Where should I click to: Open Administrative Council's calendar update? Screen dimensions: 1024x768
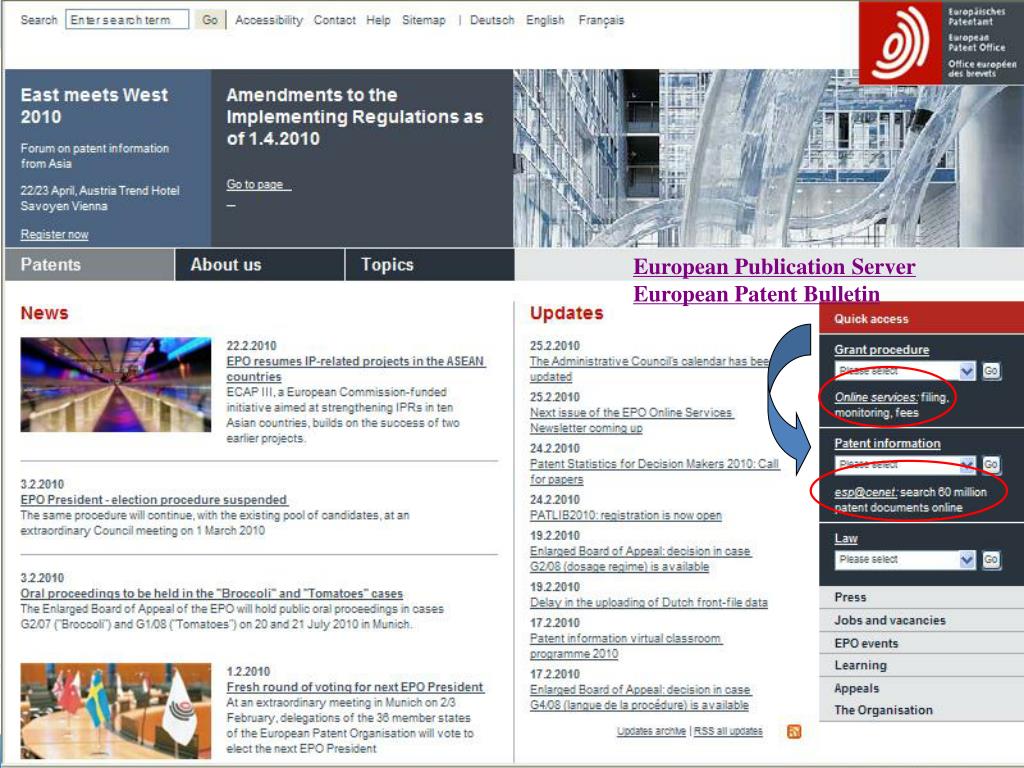coord(649,369)
